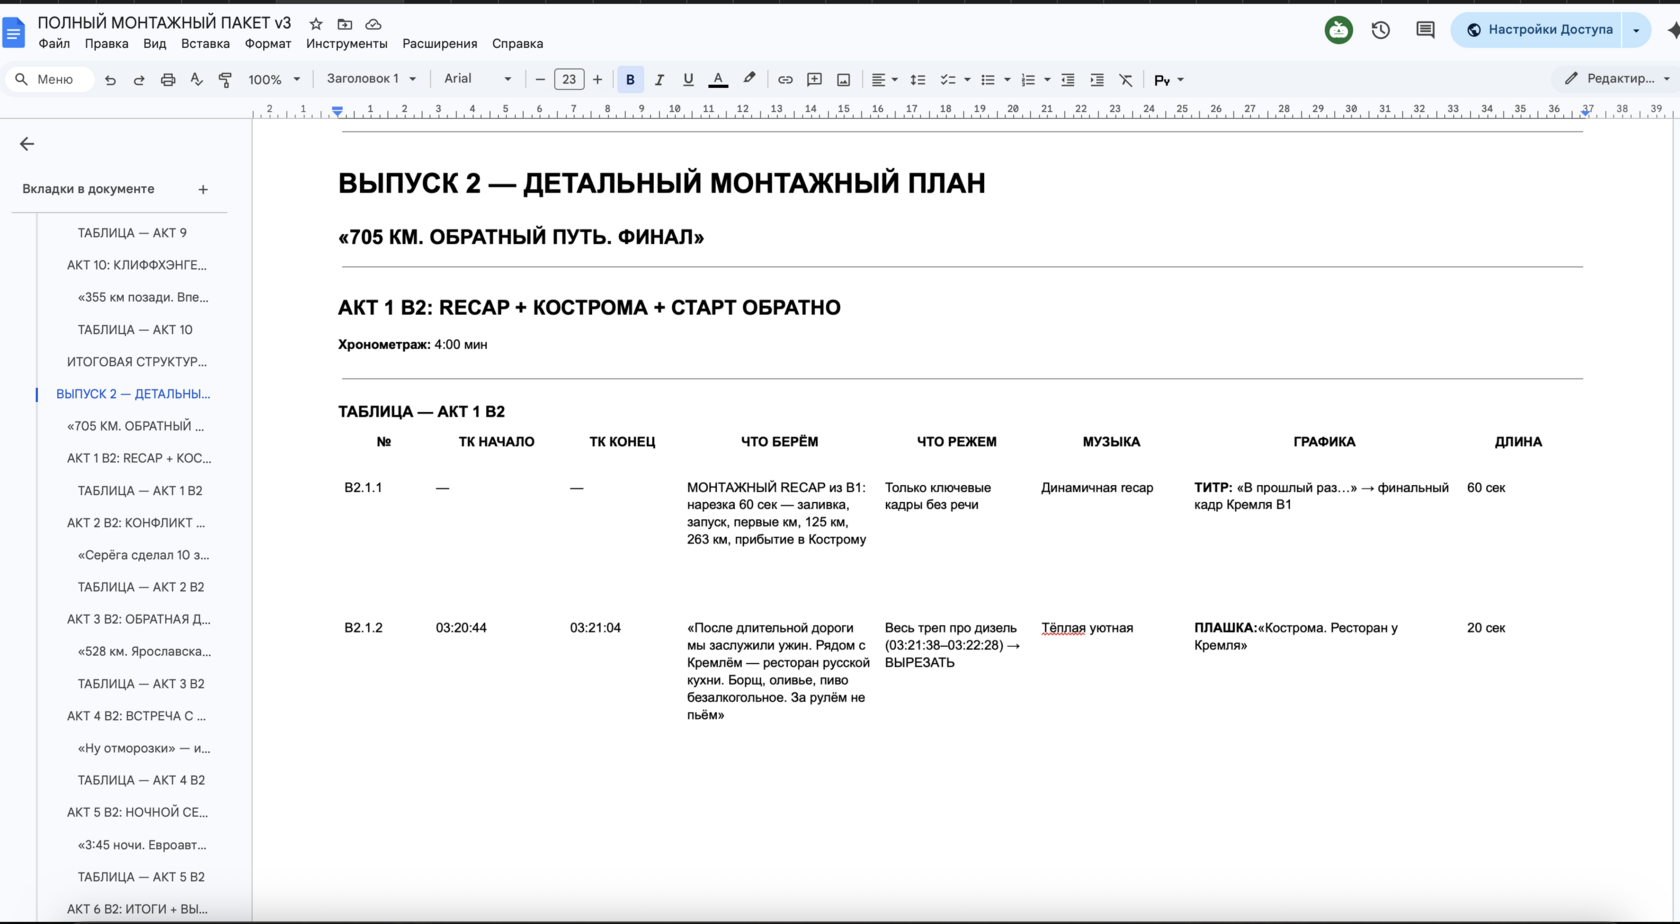Open the Вставка menu

206,43
